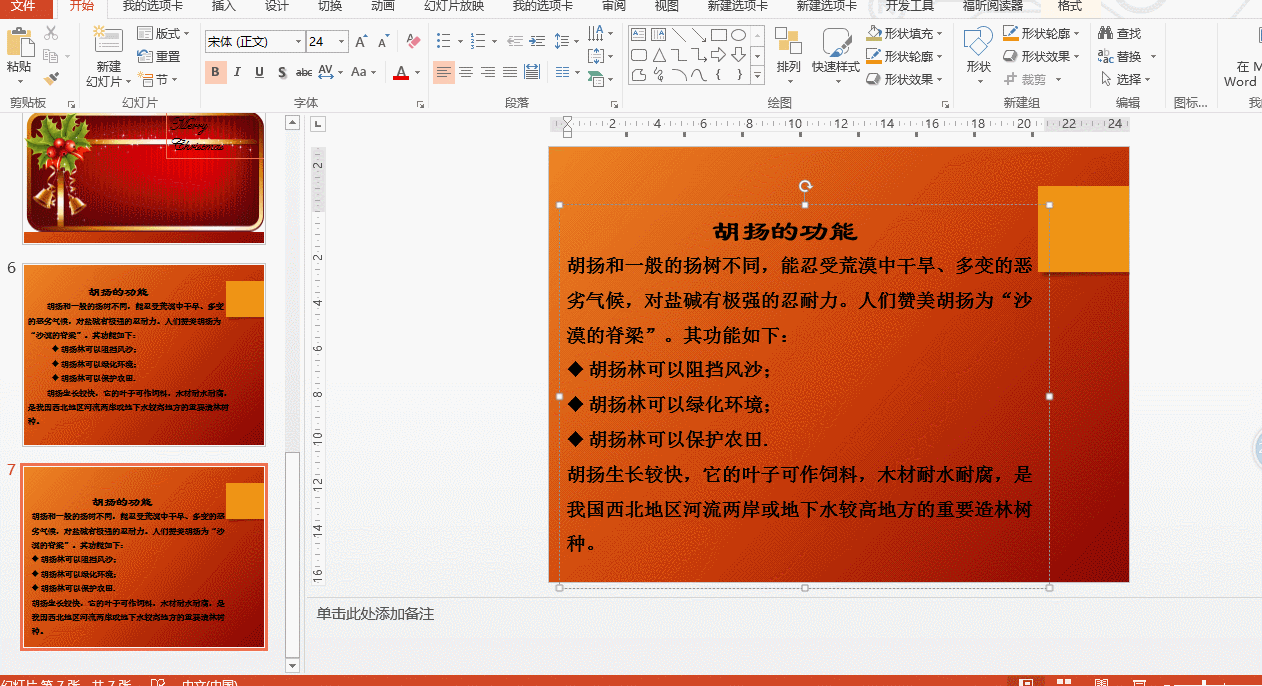Click the Find (查找) binoculars button
1262x686 pixels.
[1120, 34]
